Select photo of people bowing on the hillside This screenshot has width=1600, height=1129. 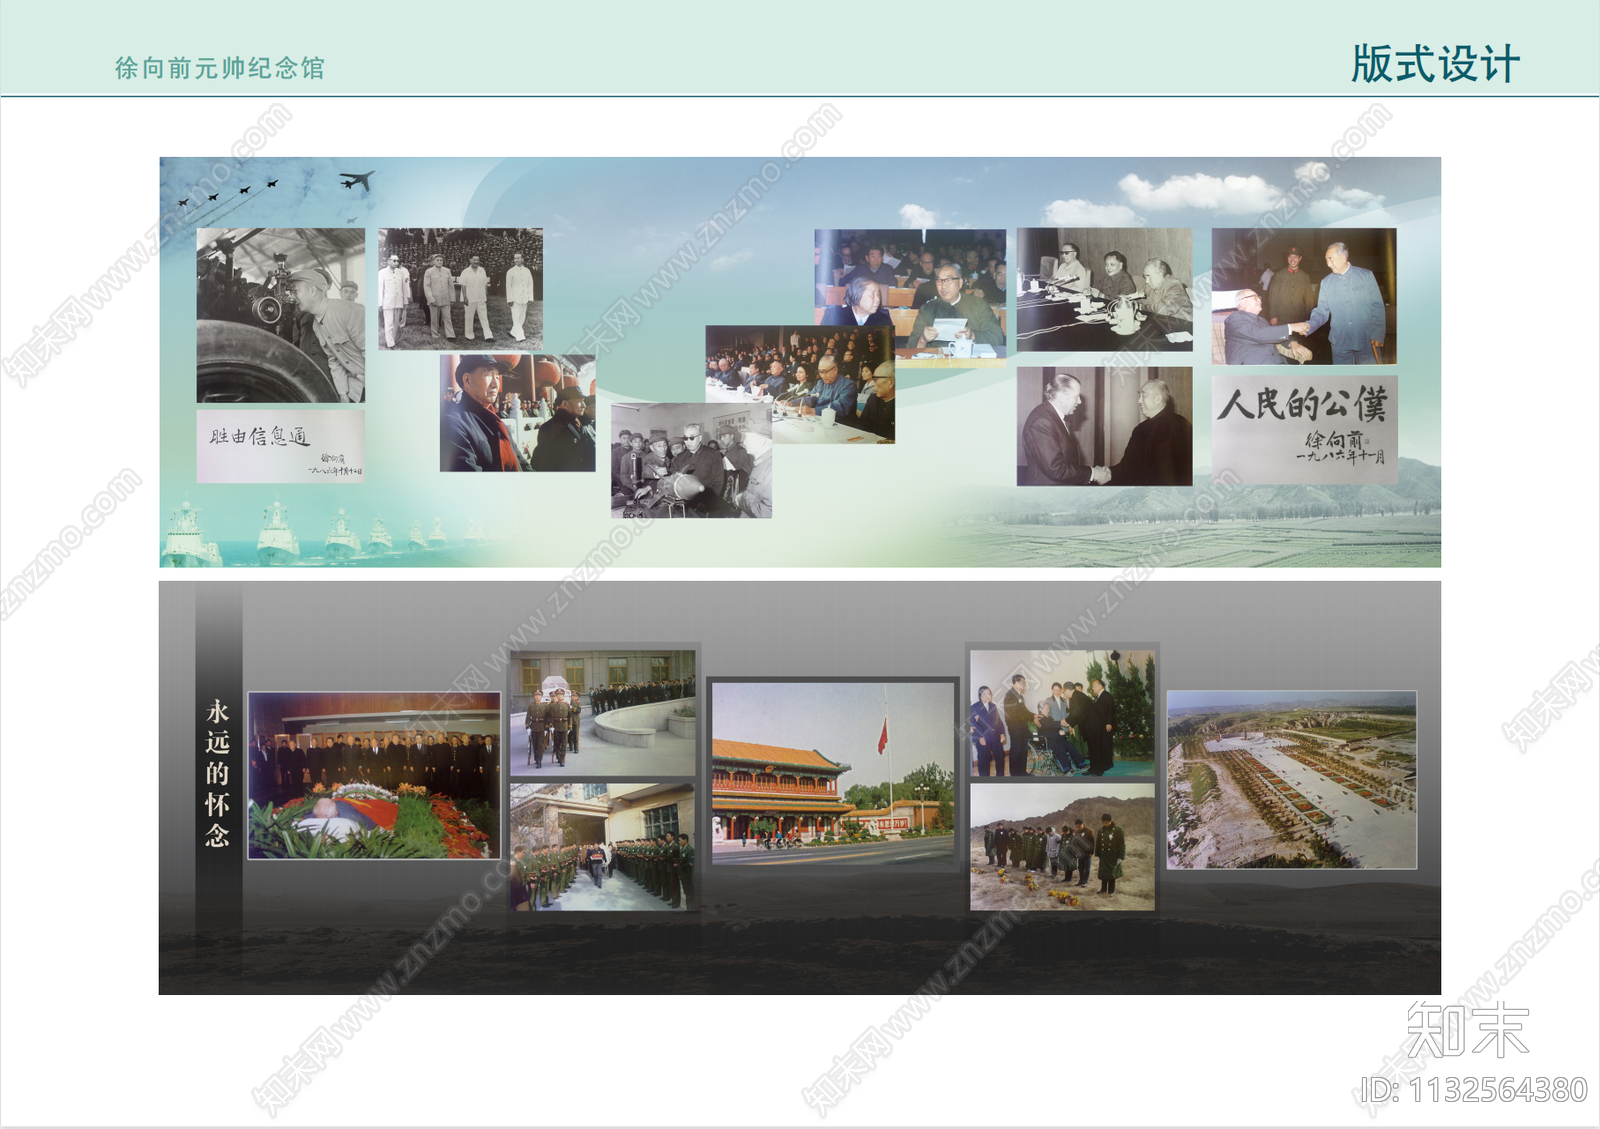click(x=1063, y=847)
